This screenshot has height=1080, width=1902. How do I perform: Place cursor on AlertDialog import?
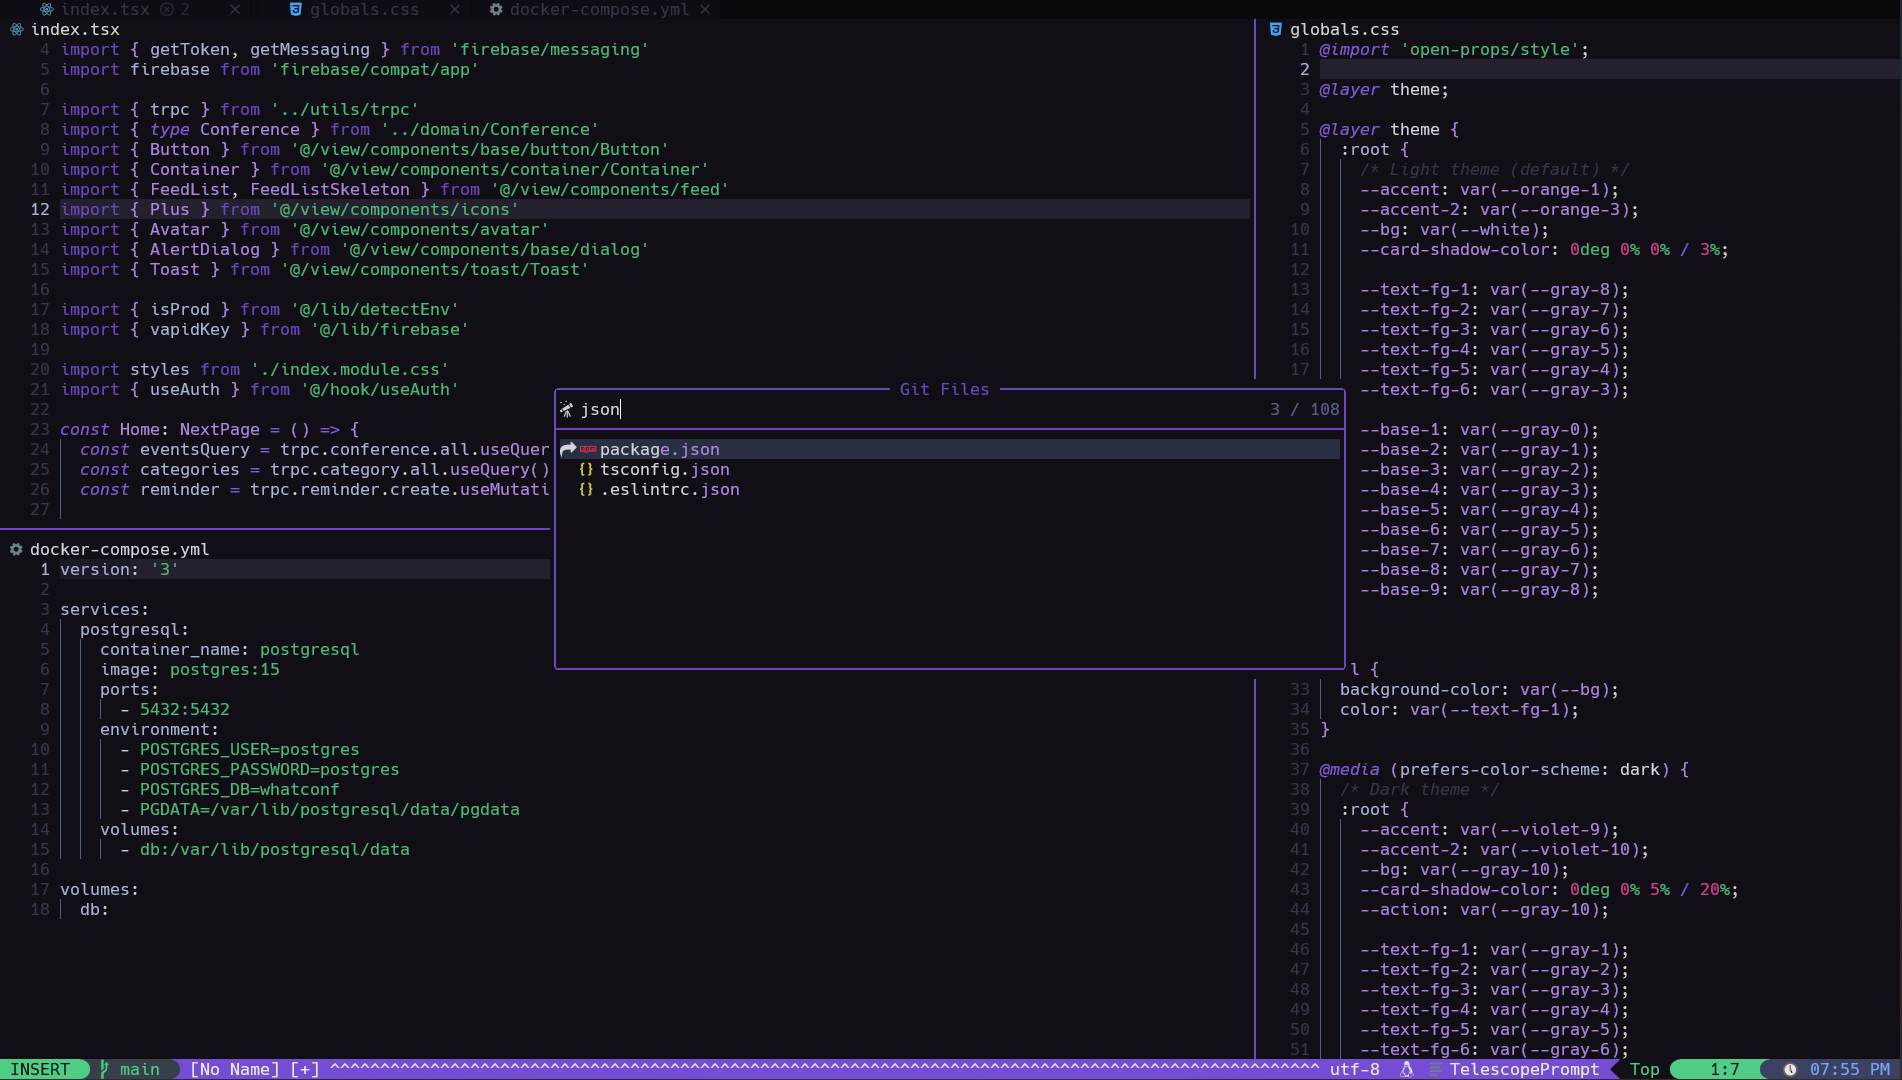pos(204,249)
